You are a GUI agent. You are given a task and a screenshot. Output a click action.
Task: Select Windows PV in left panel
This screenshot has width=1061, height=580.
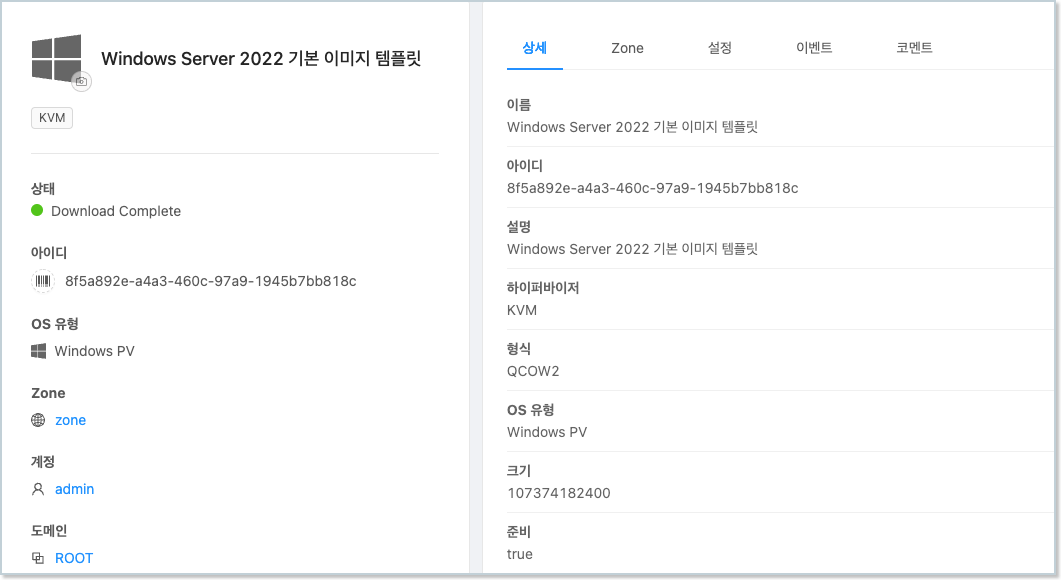coord(95,351)
